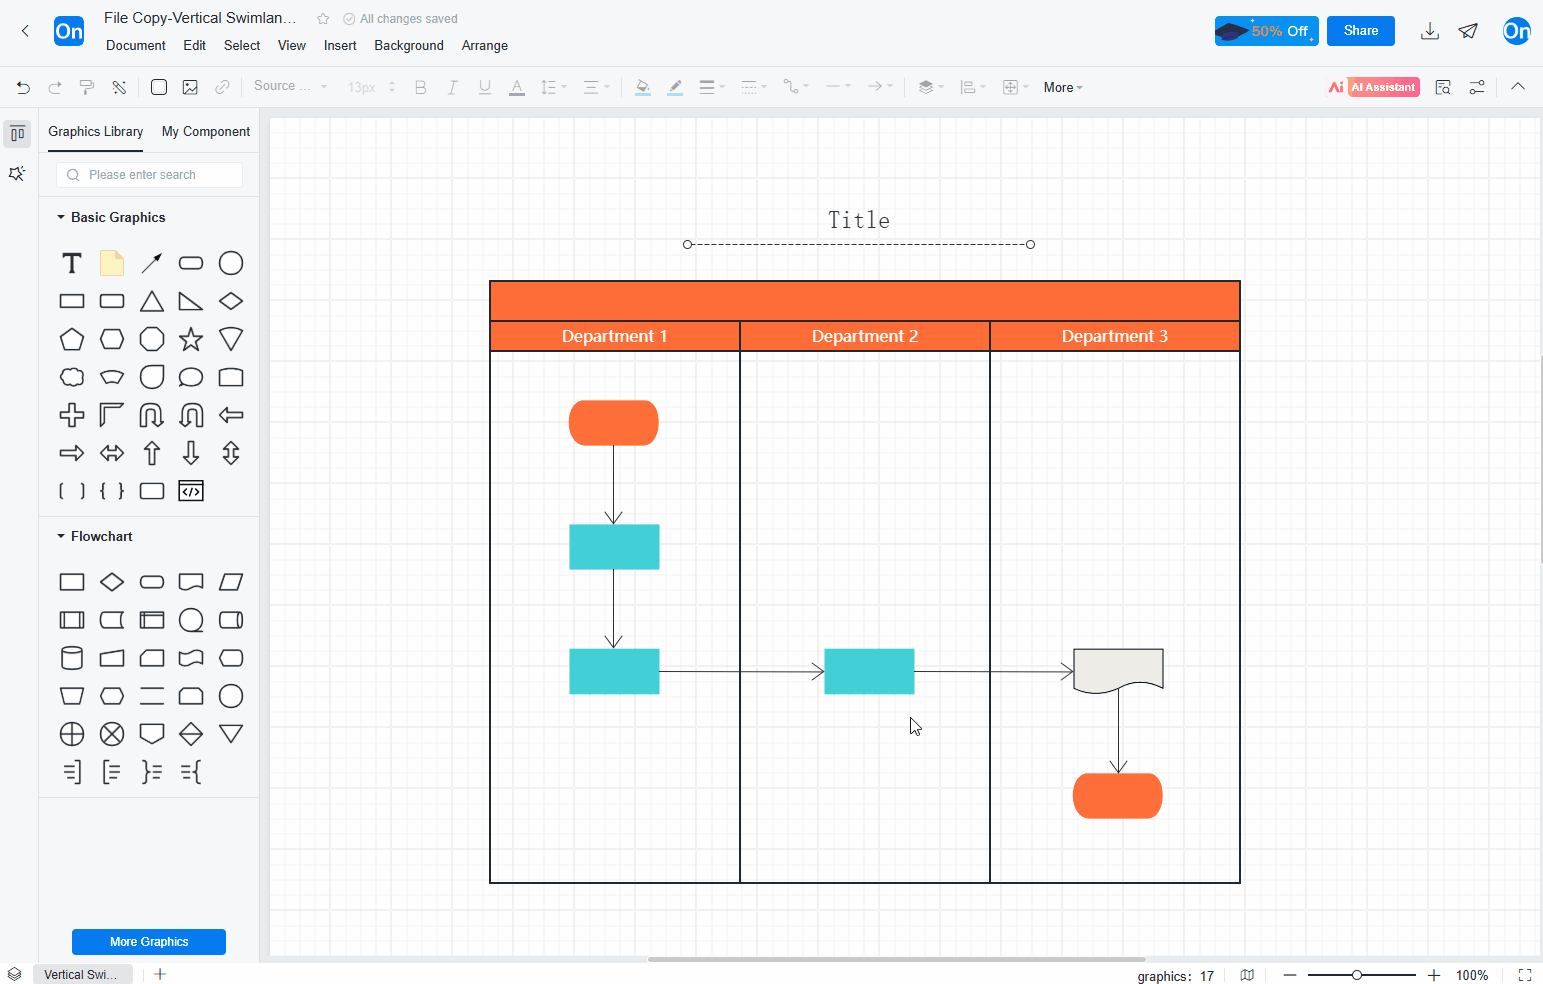
Task: Collapse the Basic Graphics section
Action: (x=61, y=217)
